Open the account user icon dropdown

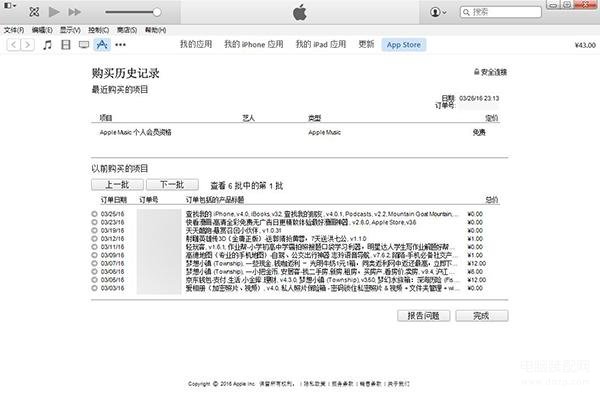point(438,12)
